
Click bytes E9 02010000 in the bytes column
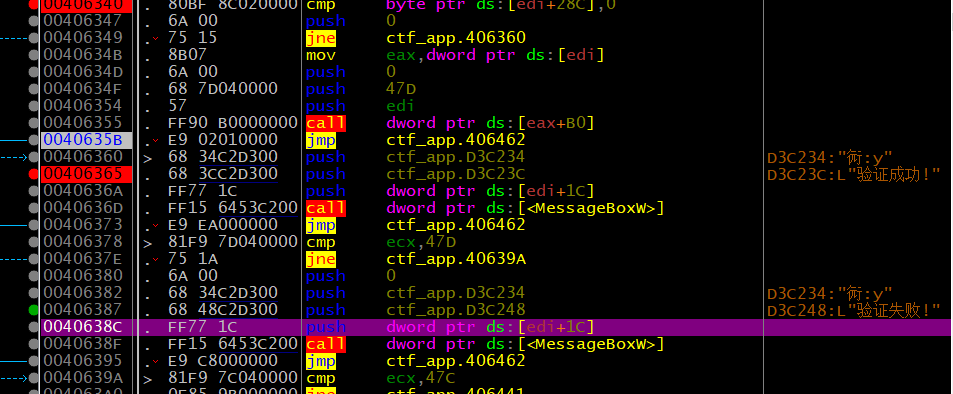point(223,140)
